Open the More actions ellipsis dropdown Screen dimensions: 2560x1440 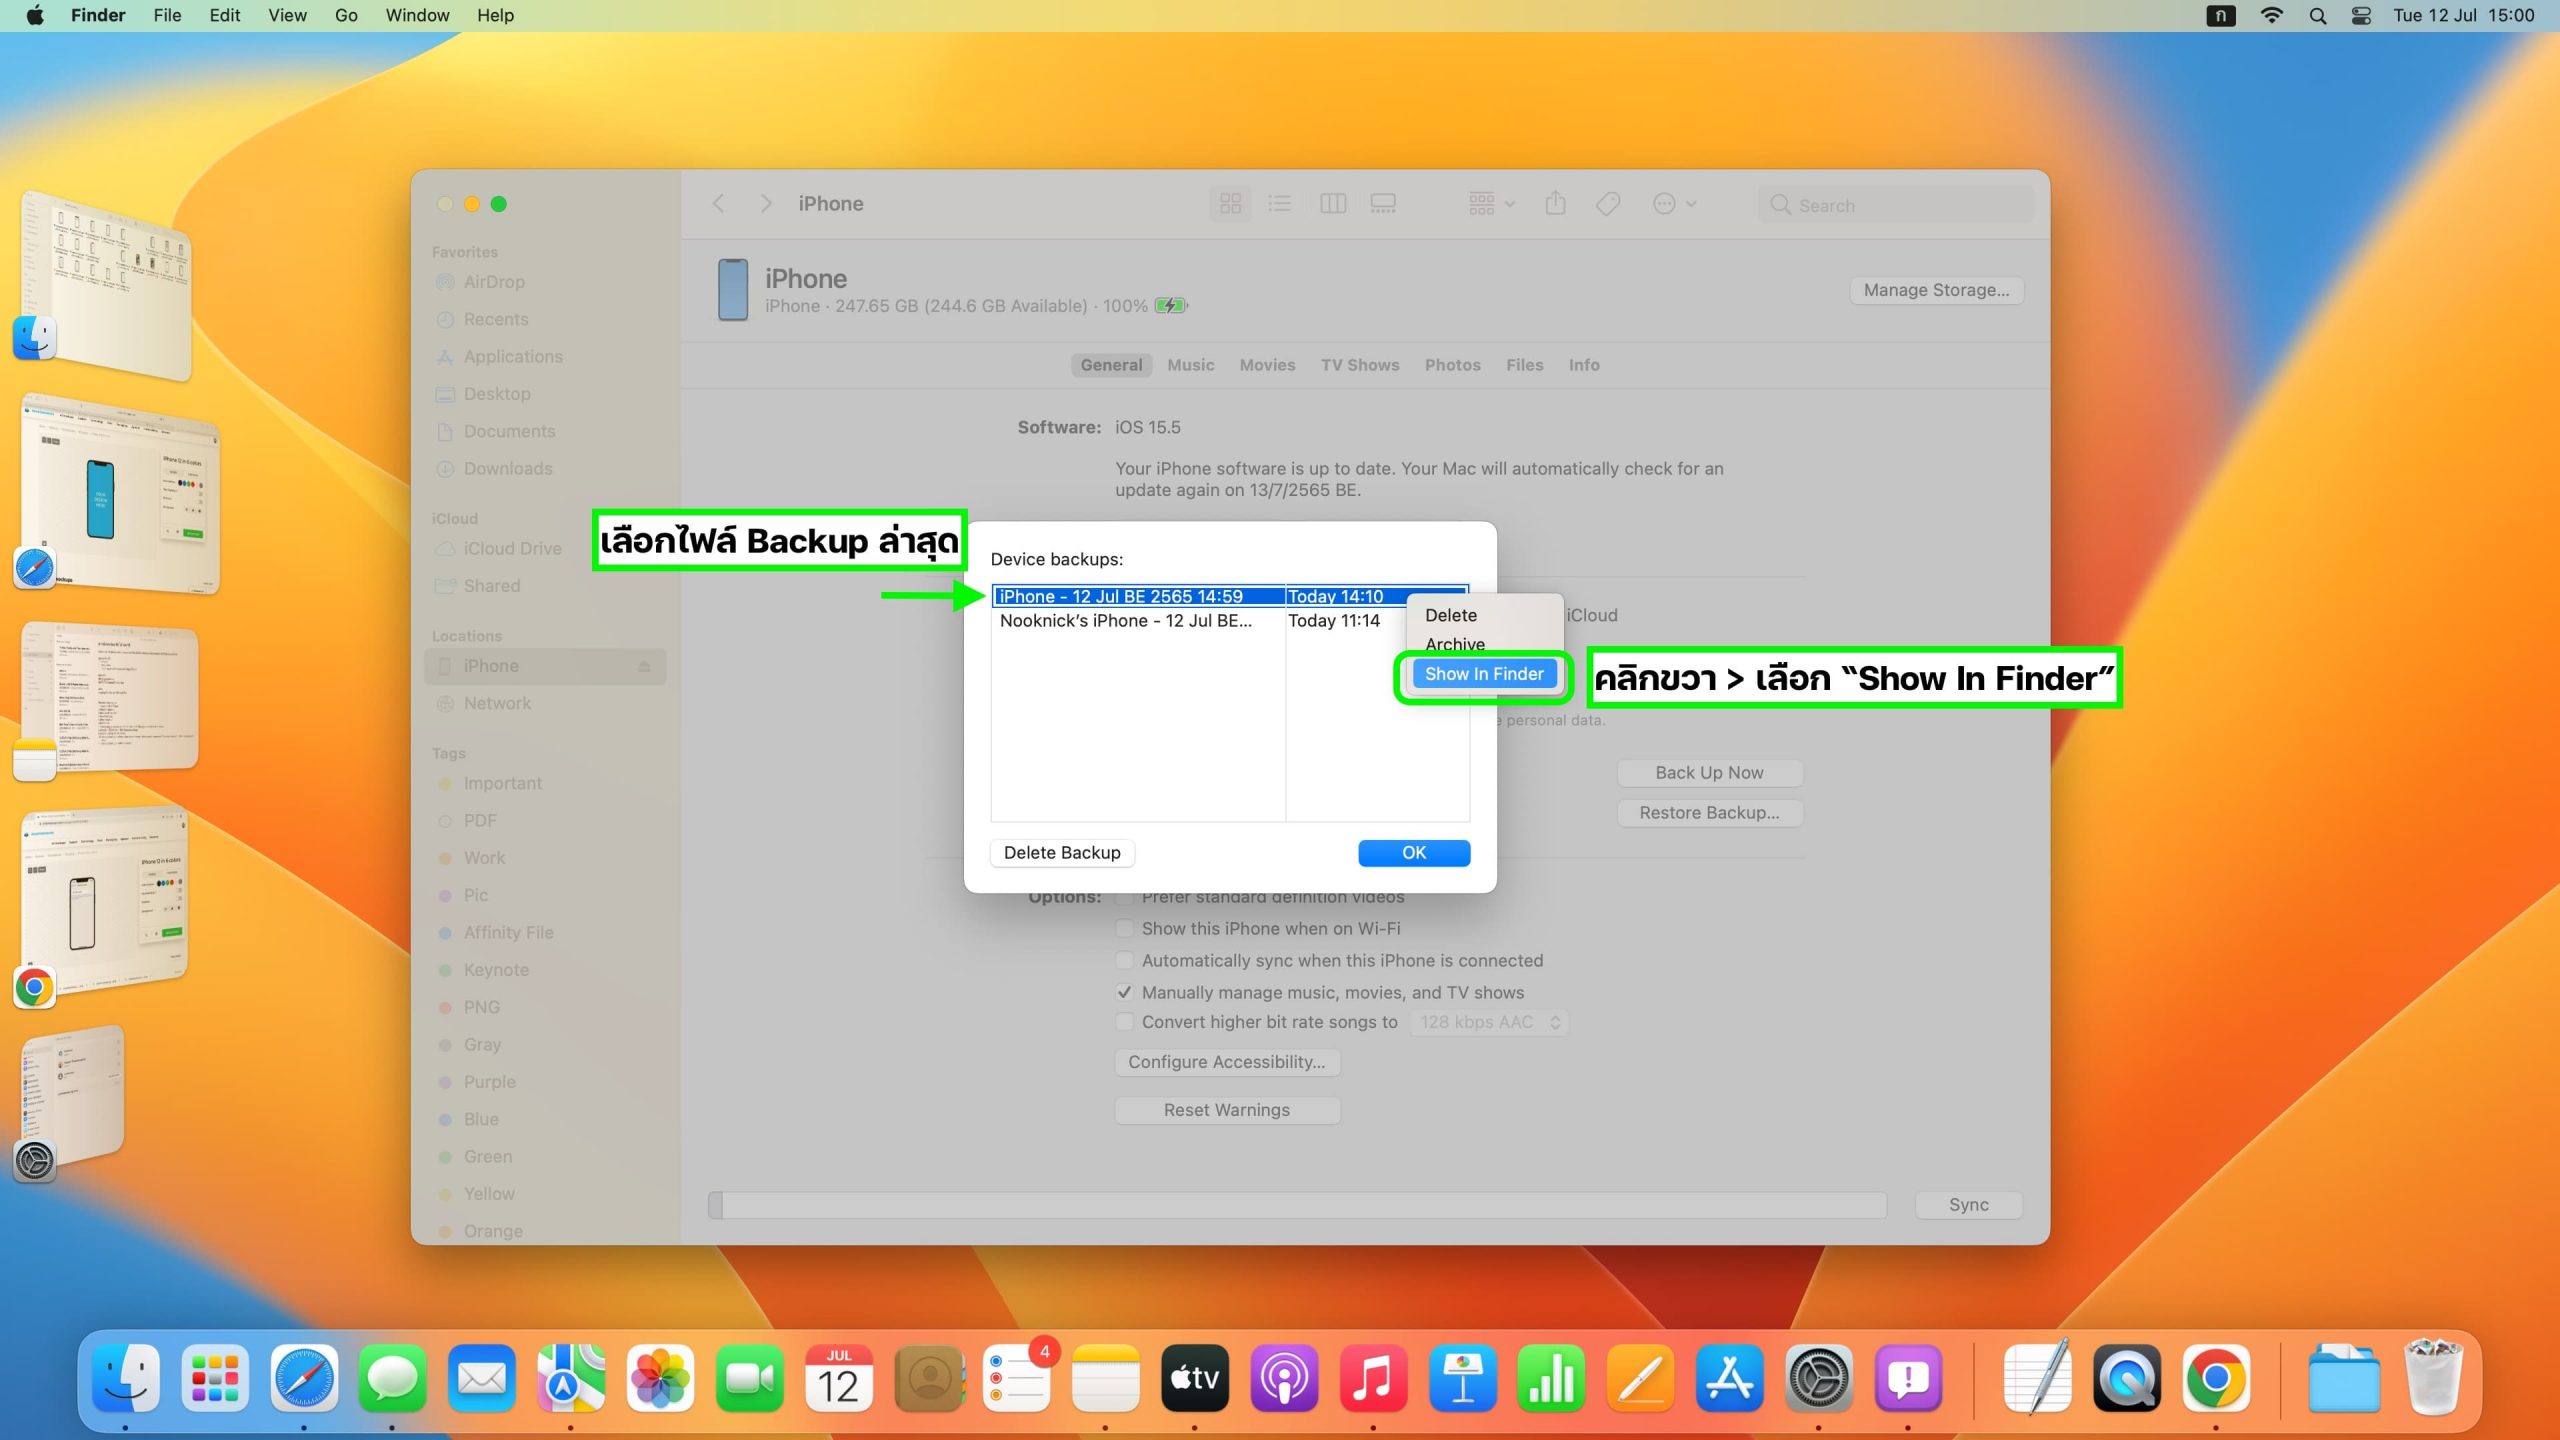pyautogui.click(x=1674, y=204)
